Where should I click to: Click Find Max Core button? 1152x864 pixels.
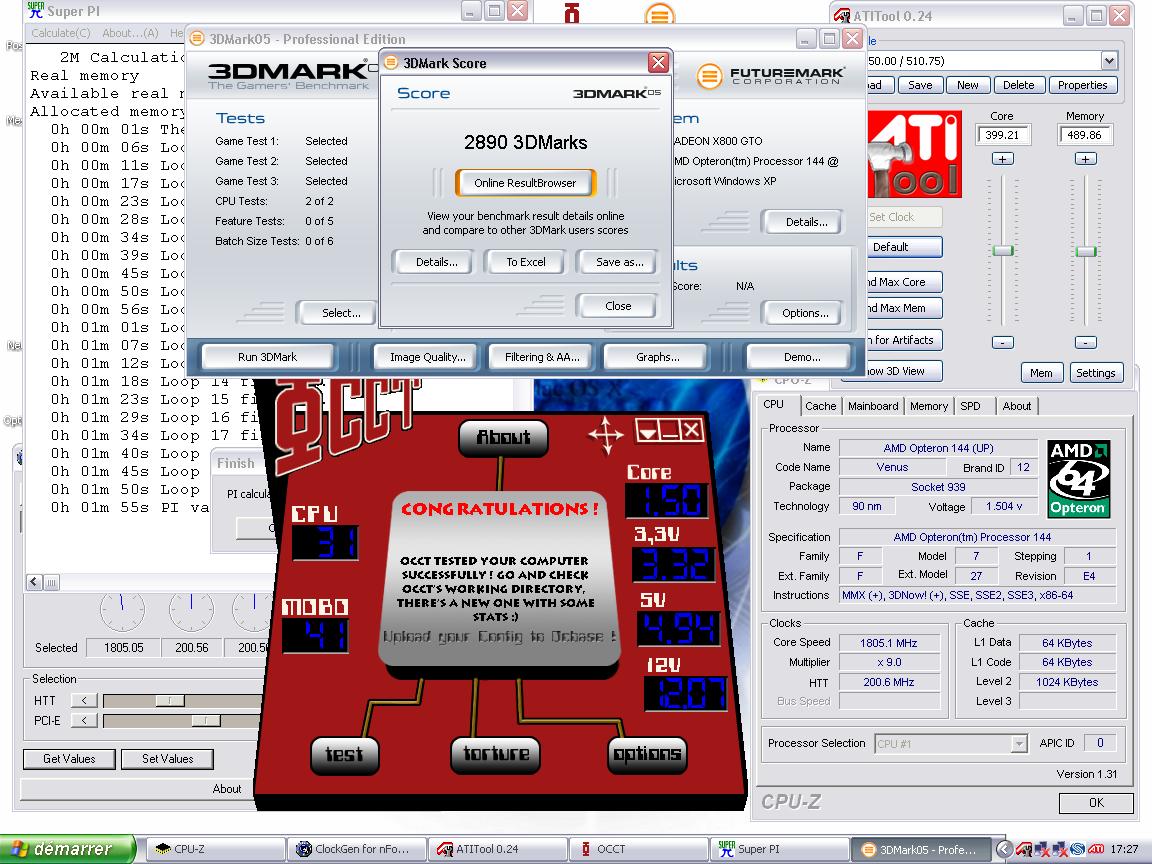(x=903, y=282)
